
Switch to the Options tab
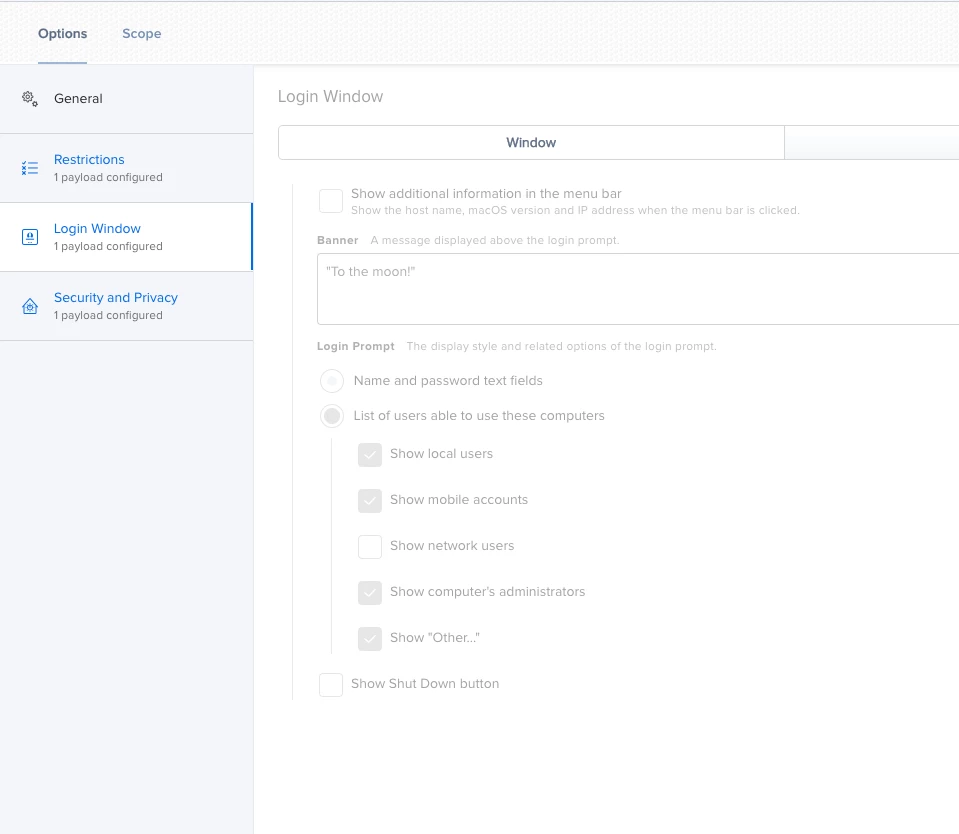point(62,34)
